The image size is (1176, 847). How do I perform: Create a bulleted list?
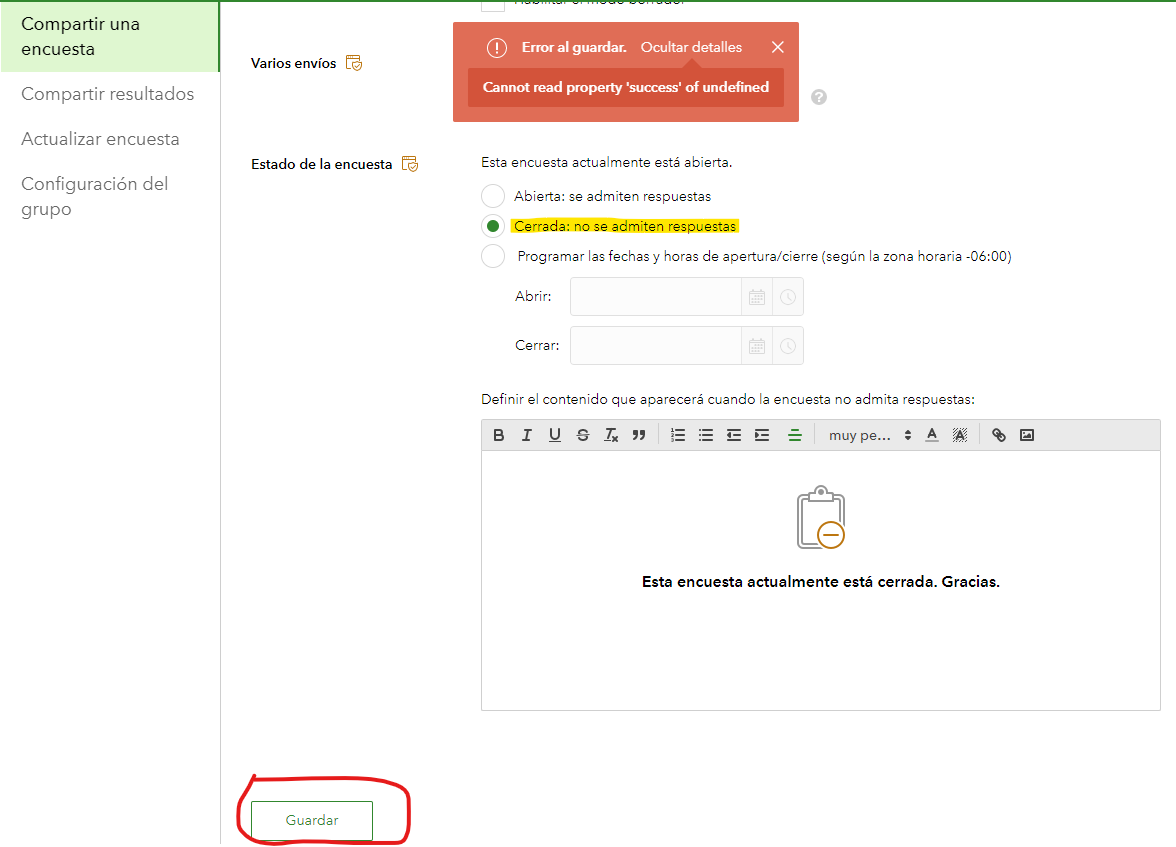click(706, 435)
